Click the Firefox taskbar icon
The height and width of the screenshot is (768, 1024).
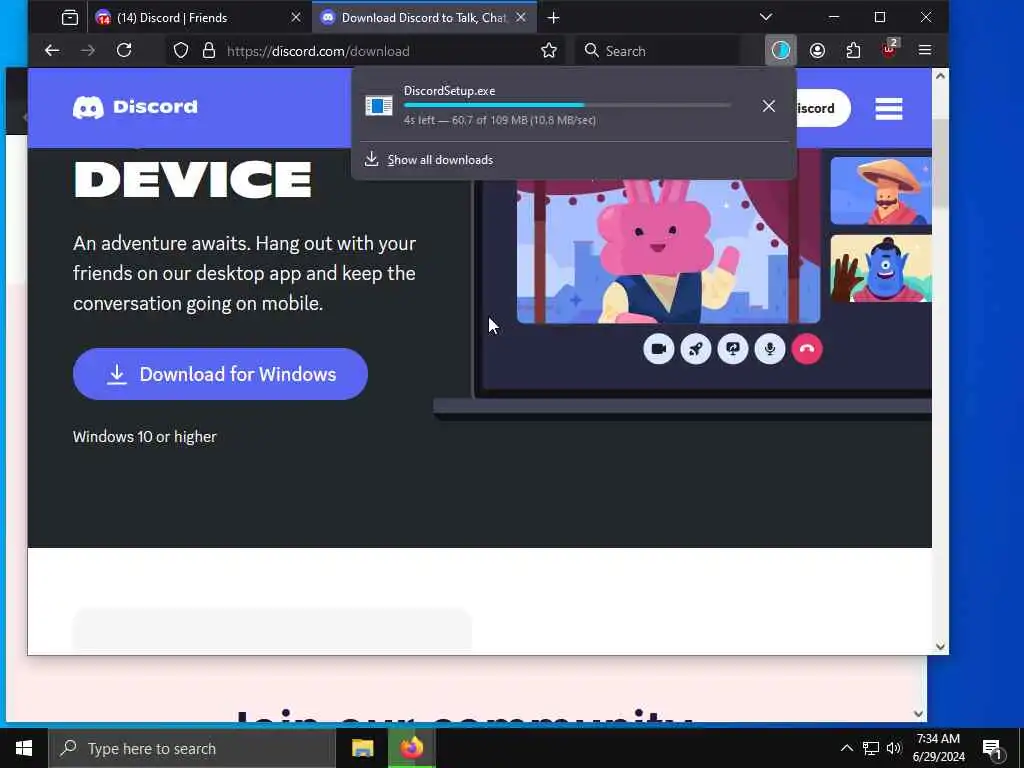[x=411, y=748]
